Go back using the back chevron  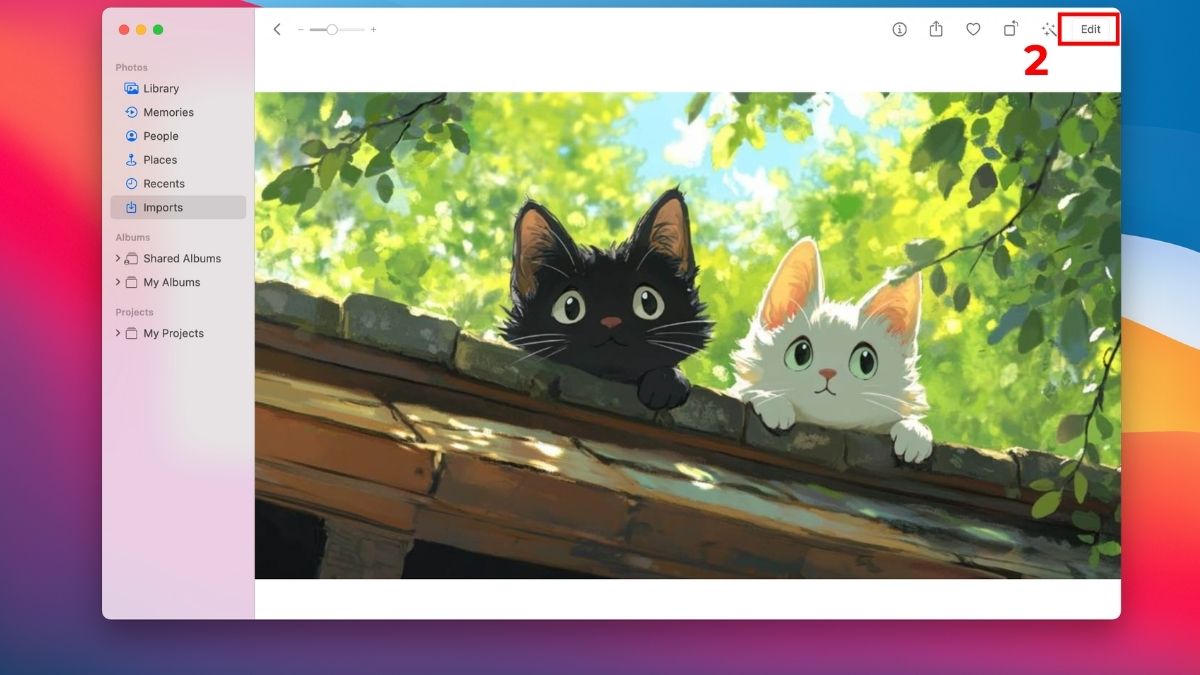(x=277, y=30)
